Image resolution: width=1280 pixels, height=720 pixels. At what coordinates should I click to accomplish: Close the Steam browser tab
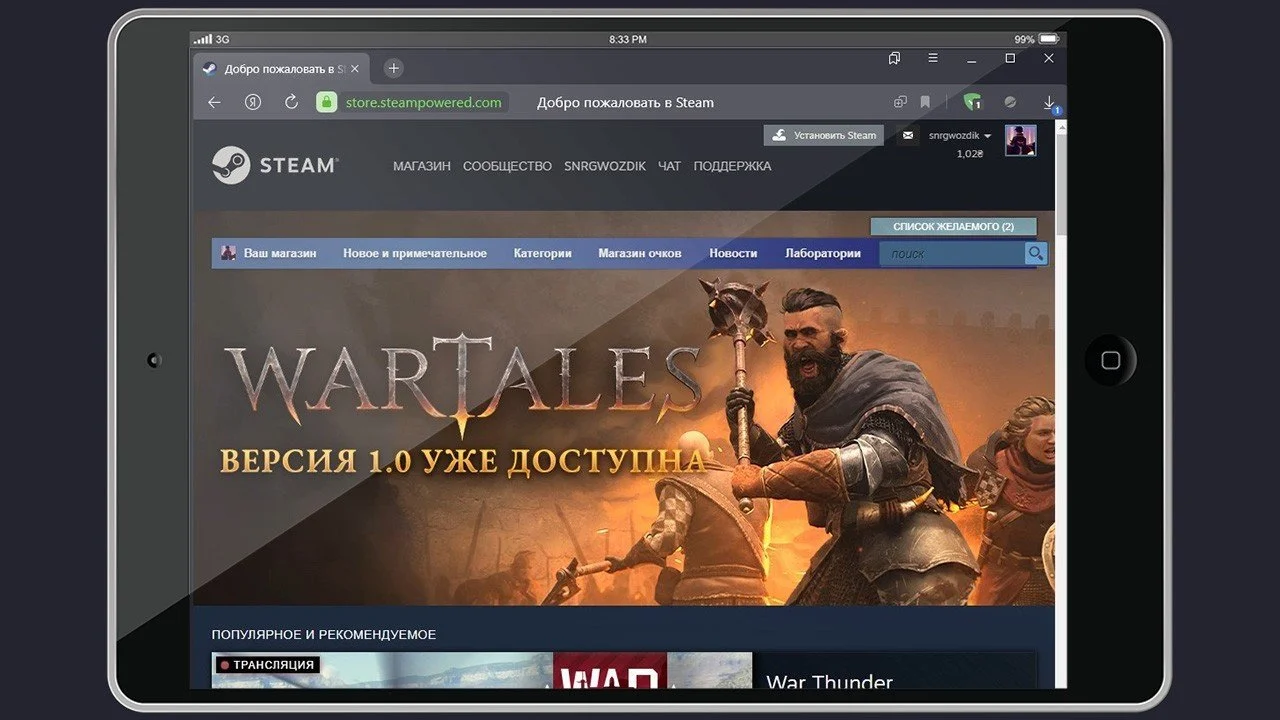click(354, 69)
